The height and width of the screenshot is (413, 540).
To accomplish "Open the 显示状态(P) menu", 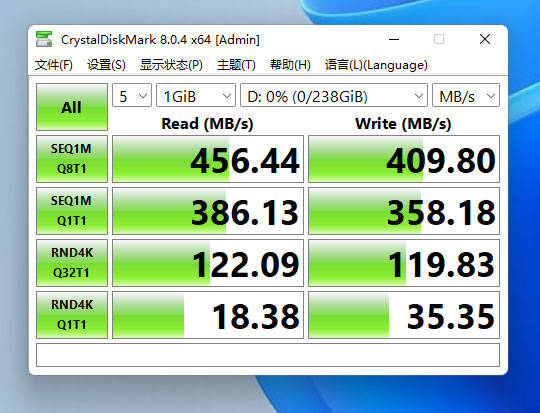I will [x=171, y=65].
